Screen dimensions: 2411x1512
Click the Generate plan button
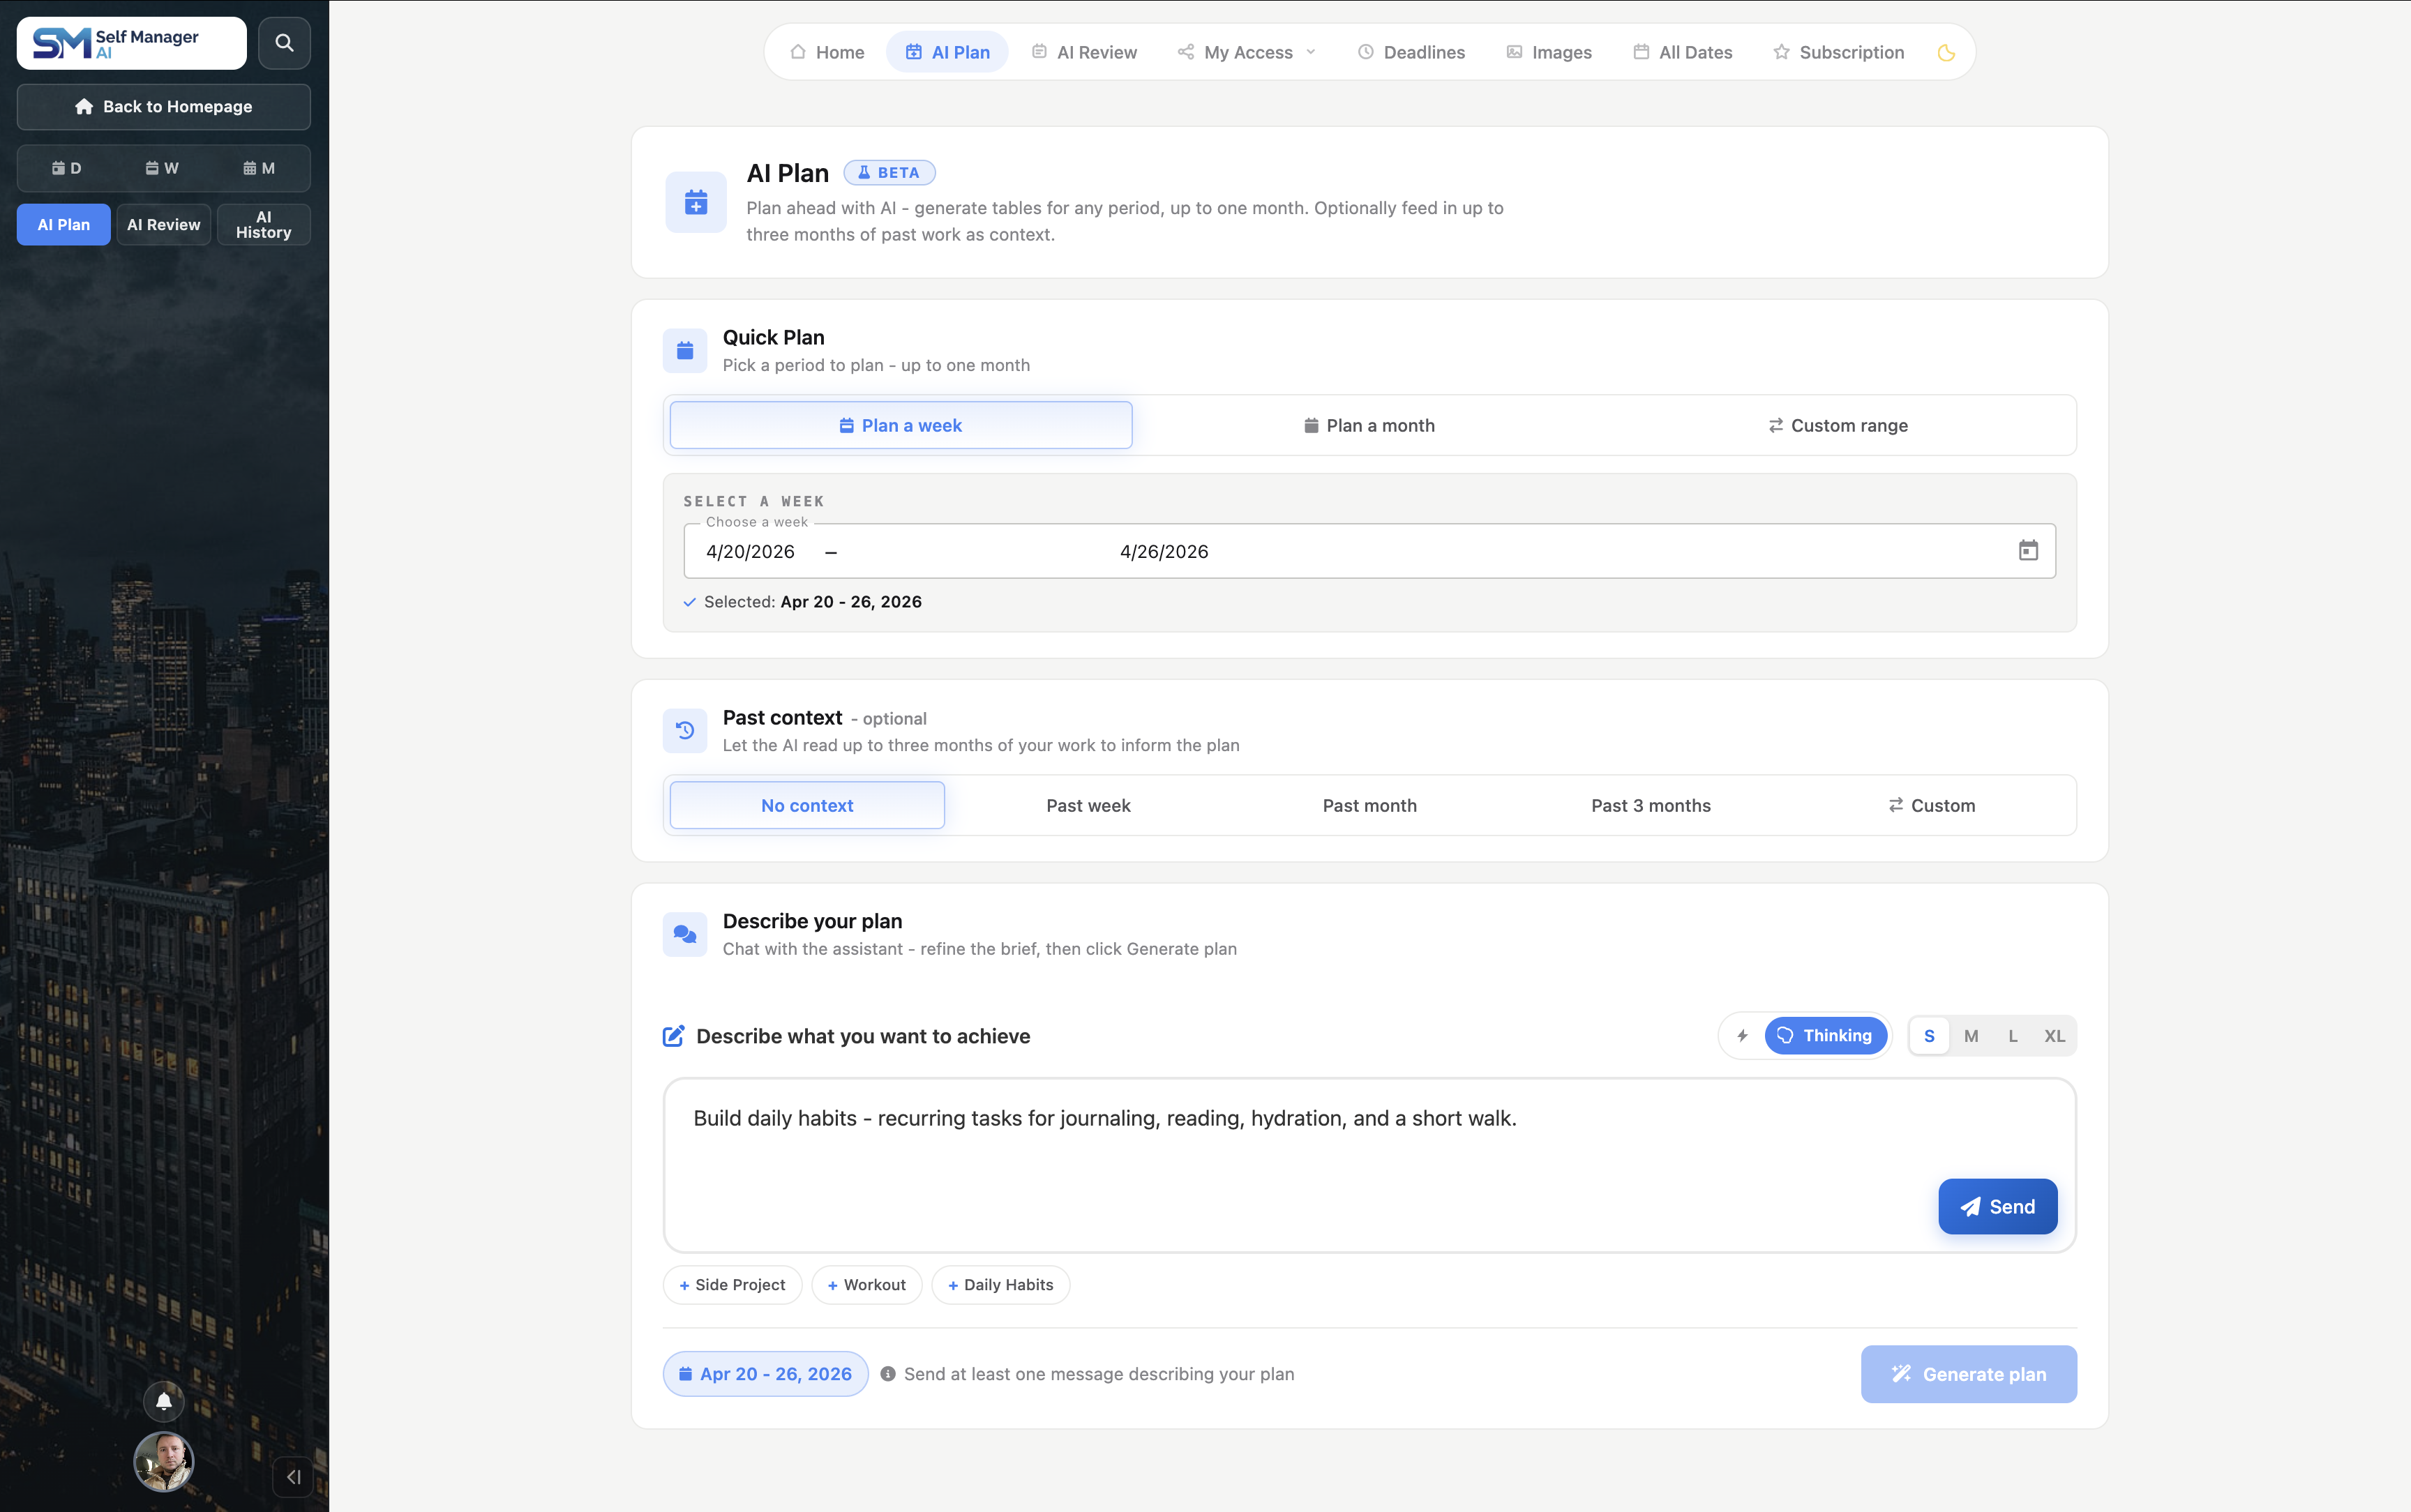pyautogui.click(x=1967, y=1373)
